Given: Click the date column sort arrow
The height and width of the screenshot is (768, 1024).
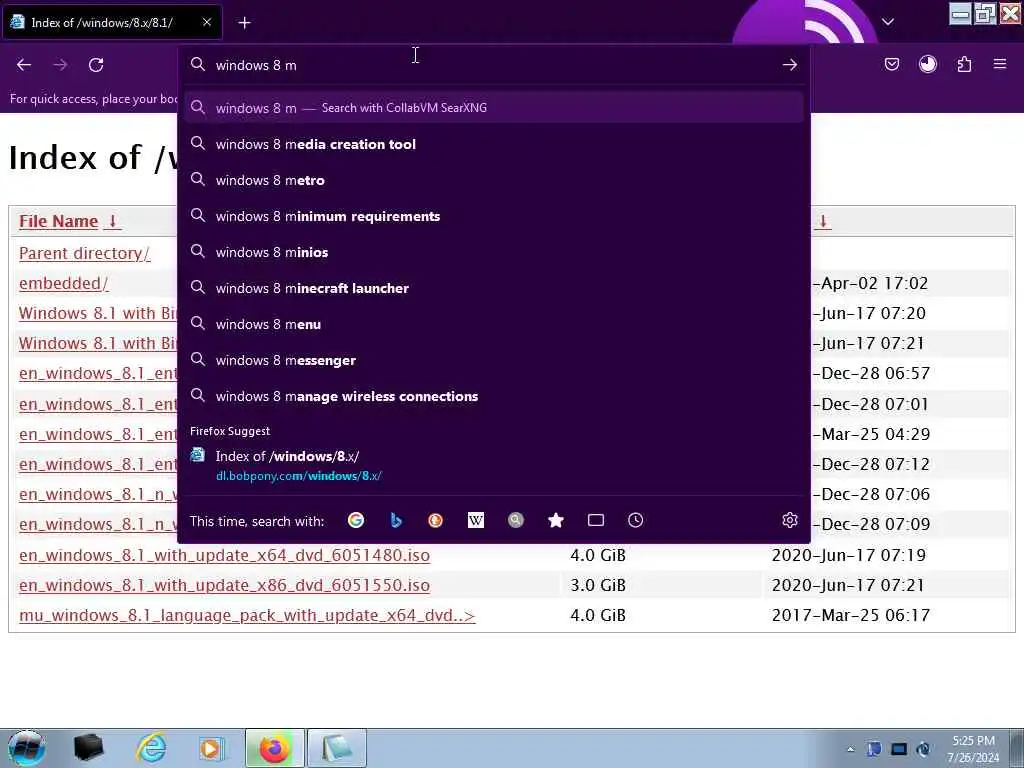Looking at the screenshot, I should 823,221.
